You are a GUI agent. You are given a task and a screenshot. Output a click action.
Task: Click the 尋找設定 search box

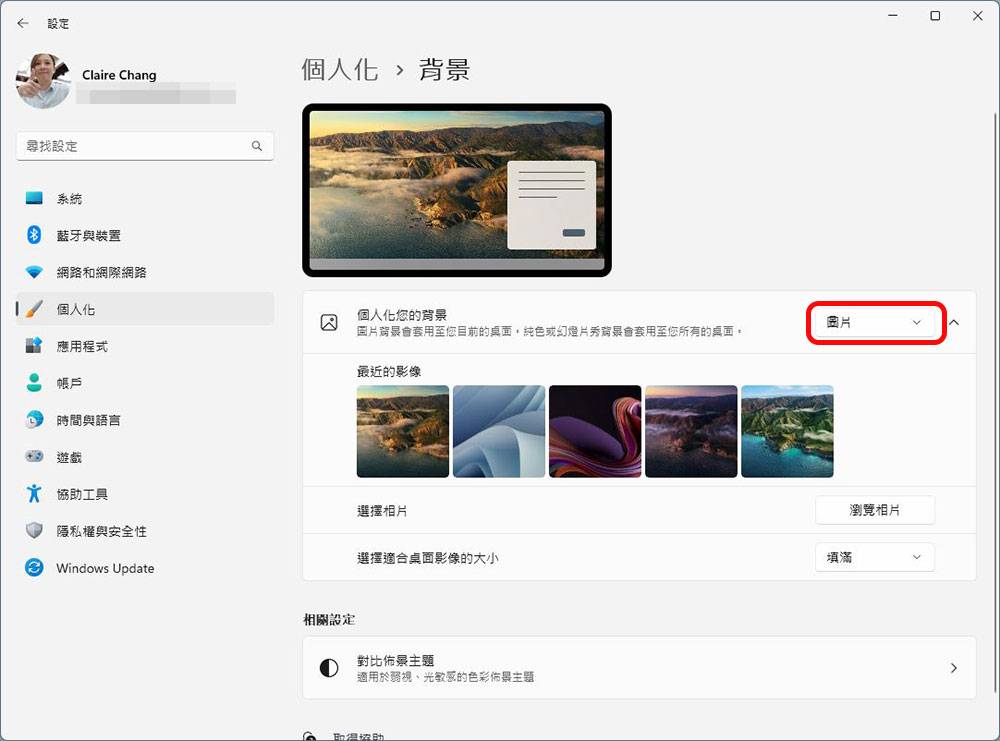[145, 145]
